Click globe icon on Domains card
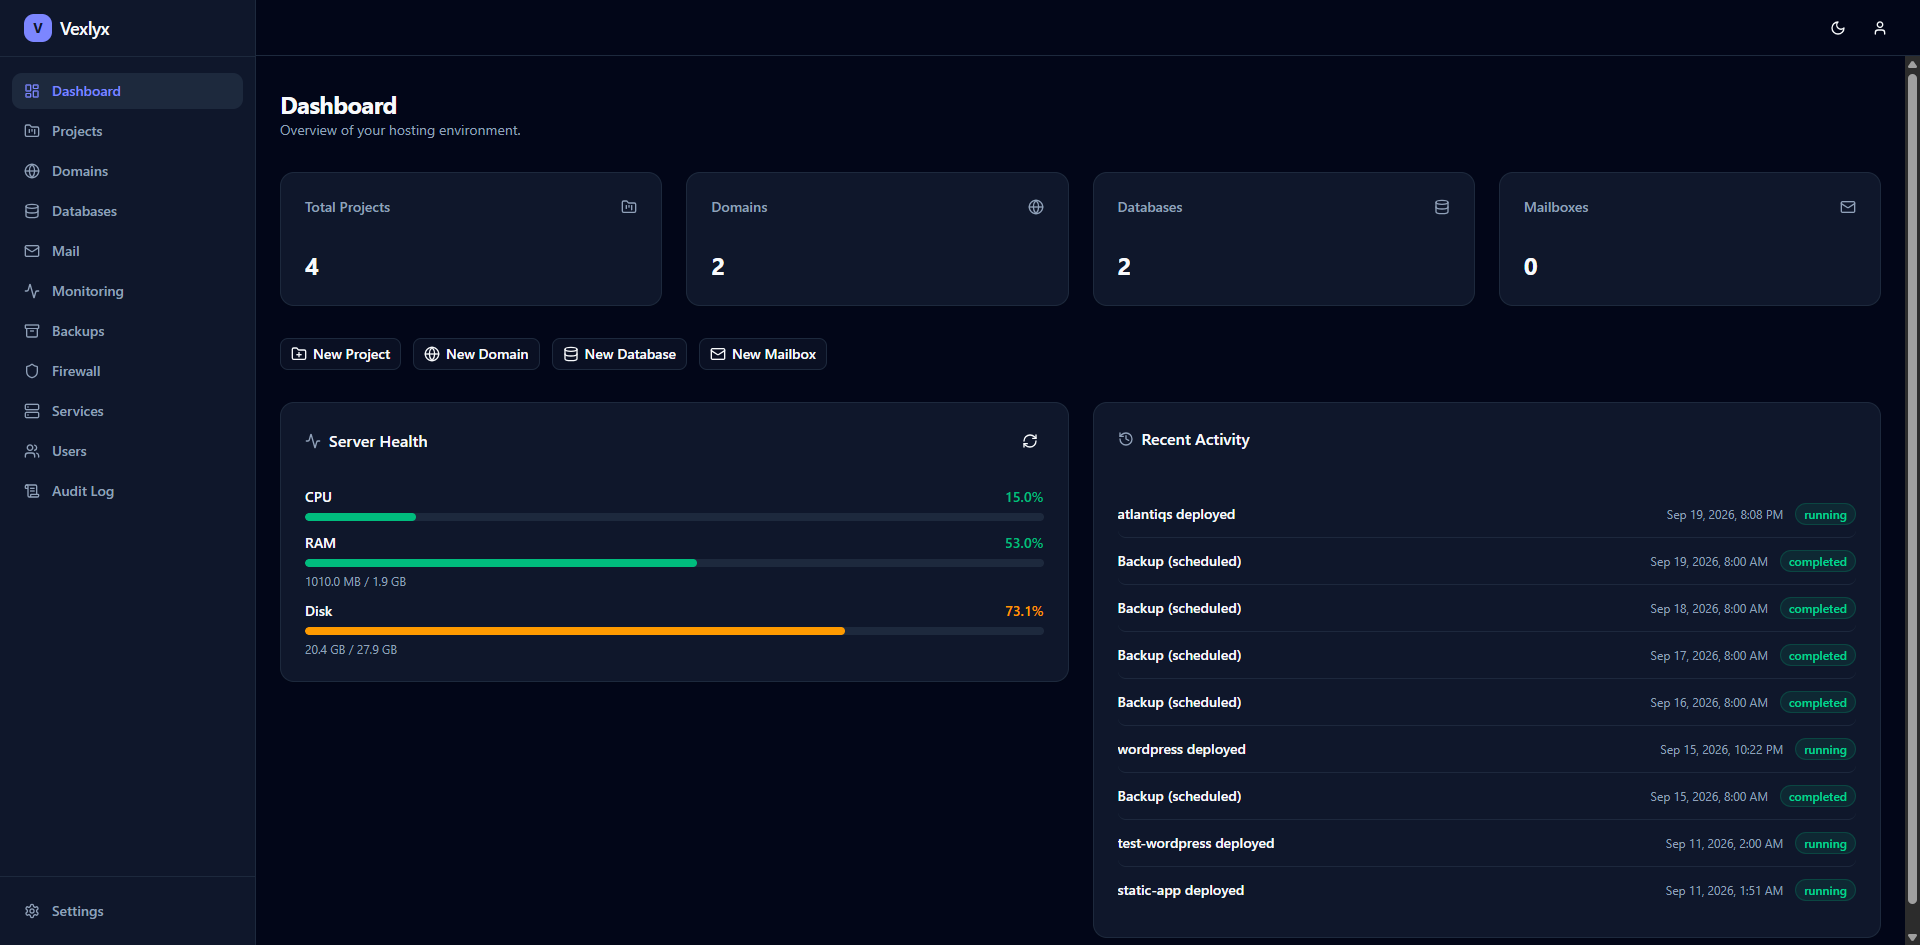The image size is (1920, 945). pyautogui.click(x=1036, y=207)
